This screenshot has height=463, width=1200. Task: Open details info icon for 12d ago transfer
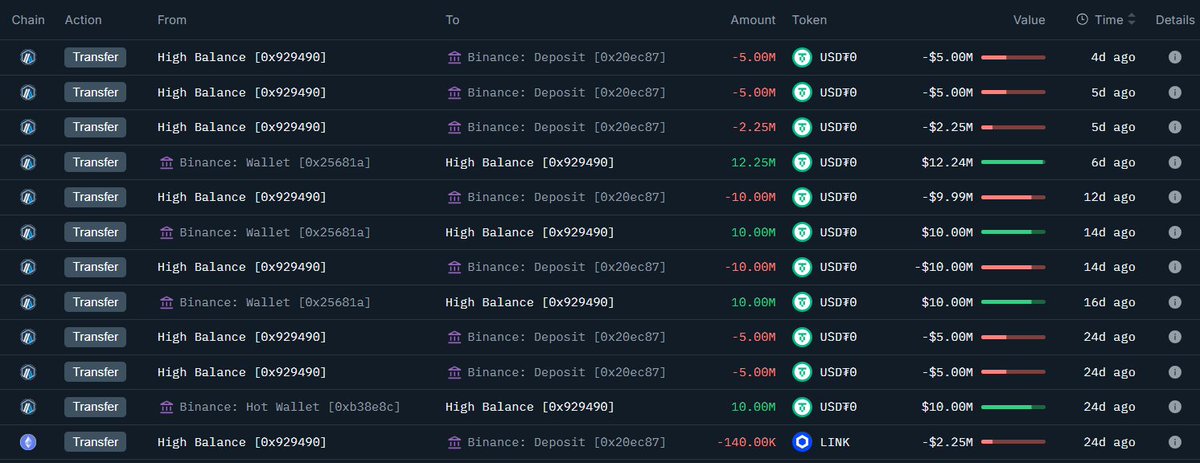pyautogui.click(x=1175, y=198)
